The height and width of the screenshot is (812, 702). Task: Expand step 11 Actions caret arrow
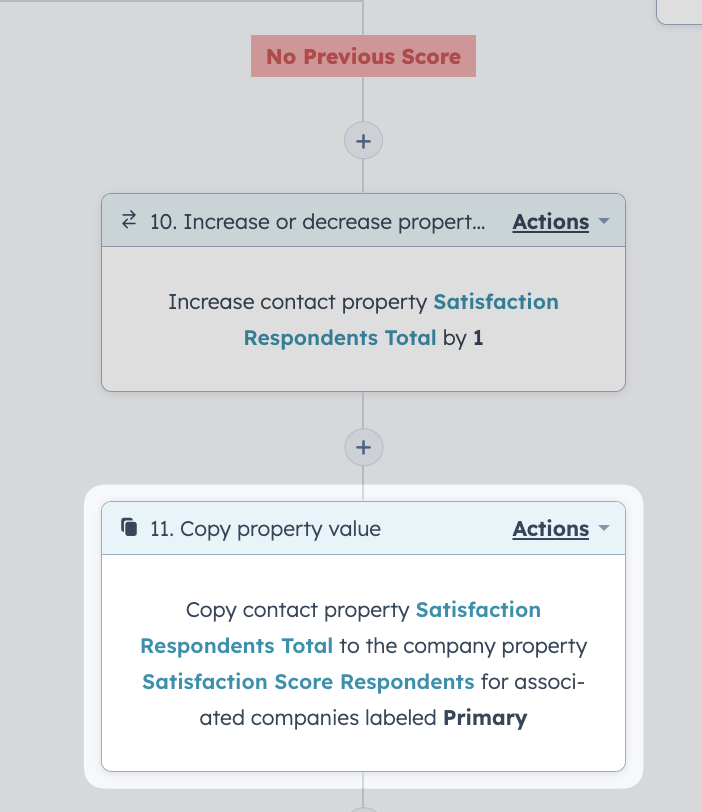(x=604, y=528)
